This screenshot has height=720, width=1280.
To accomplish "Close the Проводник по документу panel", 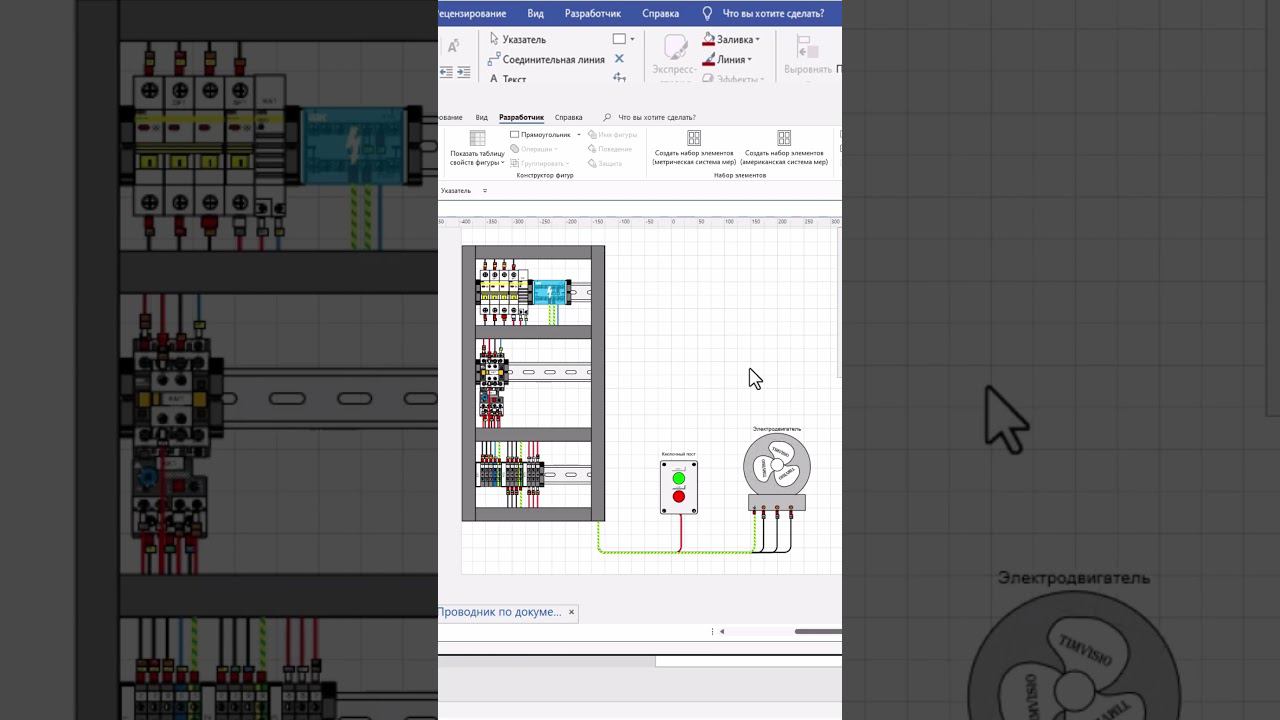I will [572, 612].
